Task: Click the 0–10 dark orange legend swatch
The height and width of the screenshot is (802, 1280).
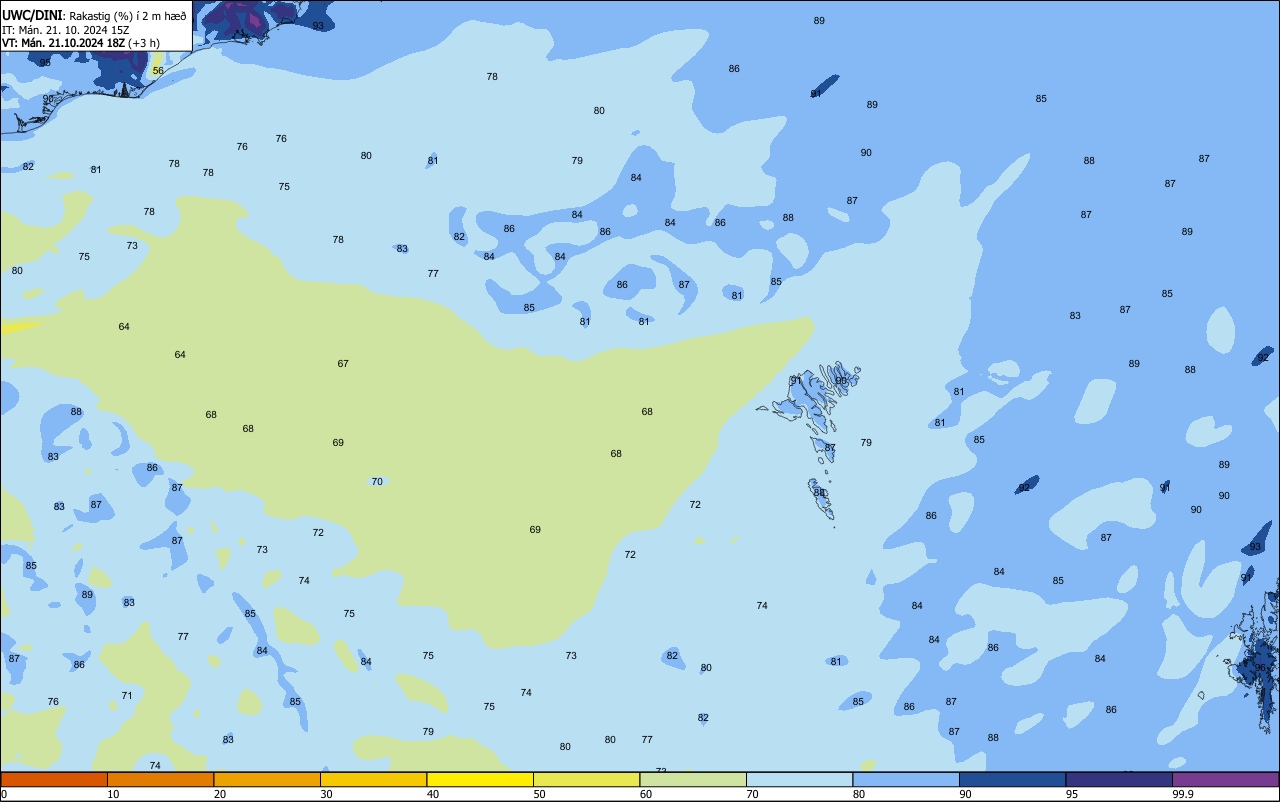Action: 54,779
